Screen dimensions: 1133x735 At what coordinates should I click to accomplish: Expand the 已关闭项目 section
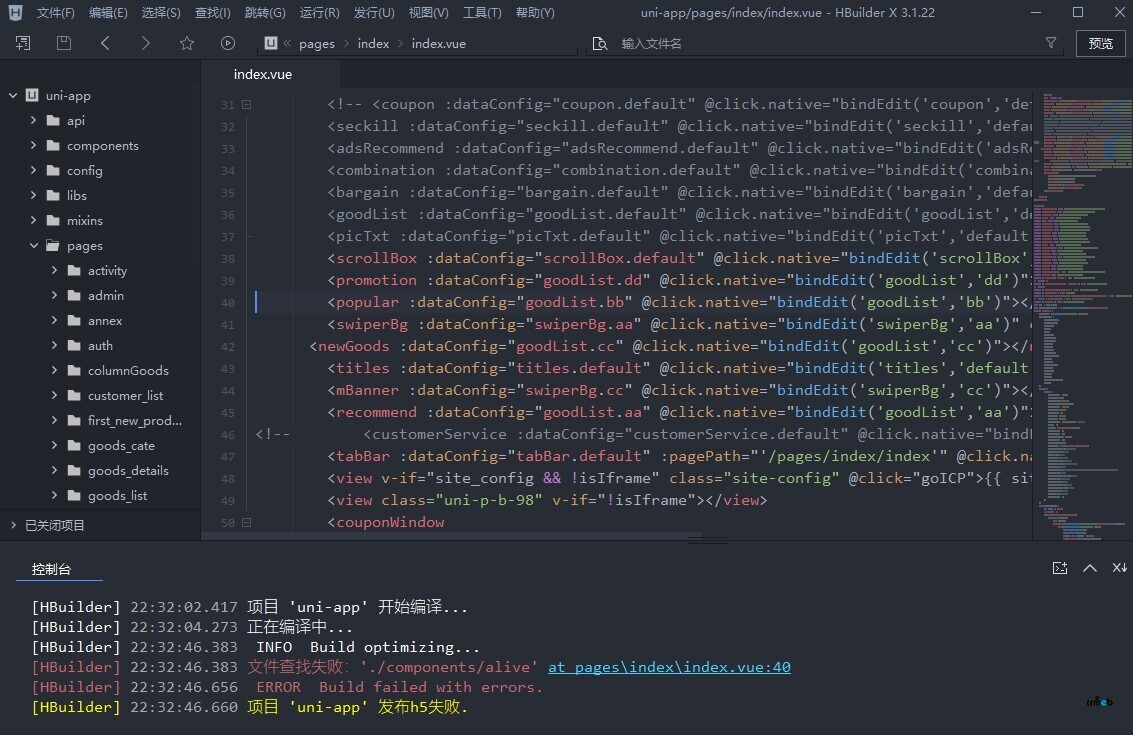(x=13, y=525)
